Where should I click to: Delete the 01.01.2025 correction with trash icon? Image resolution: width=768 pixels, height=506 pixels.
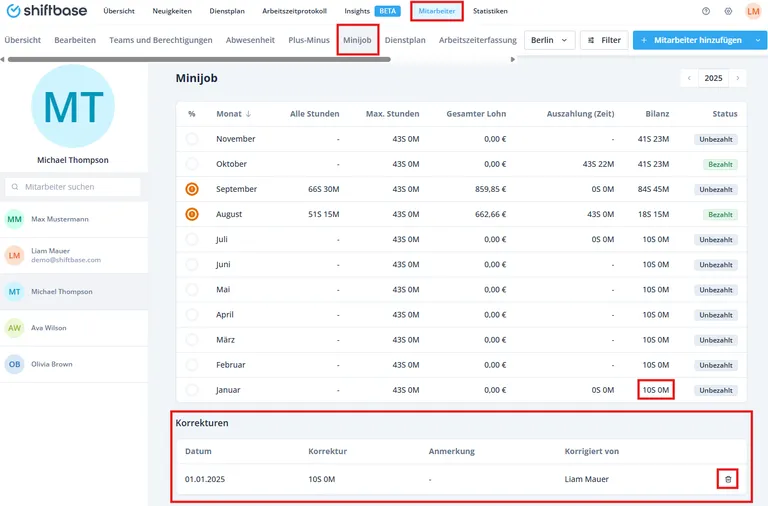click(728, 479)
